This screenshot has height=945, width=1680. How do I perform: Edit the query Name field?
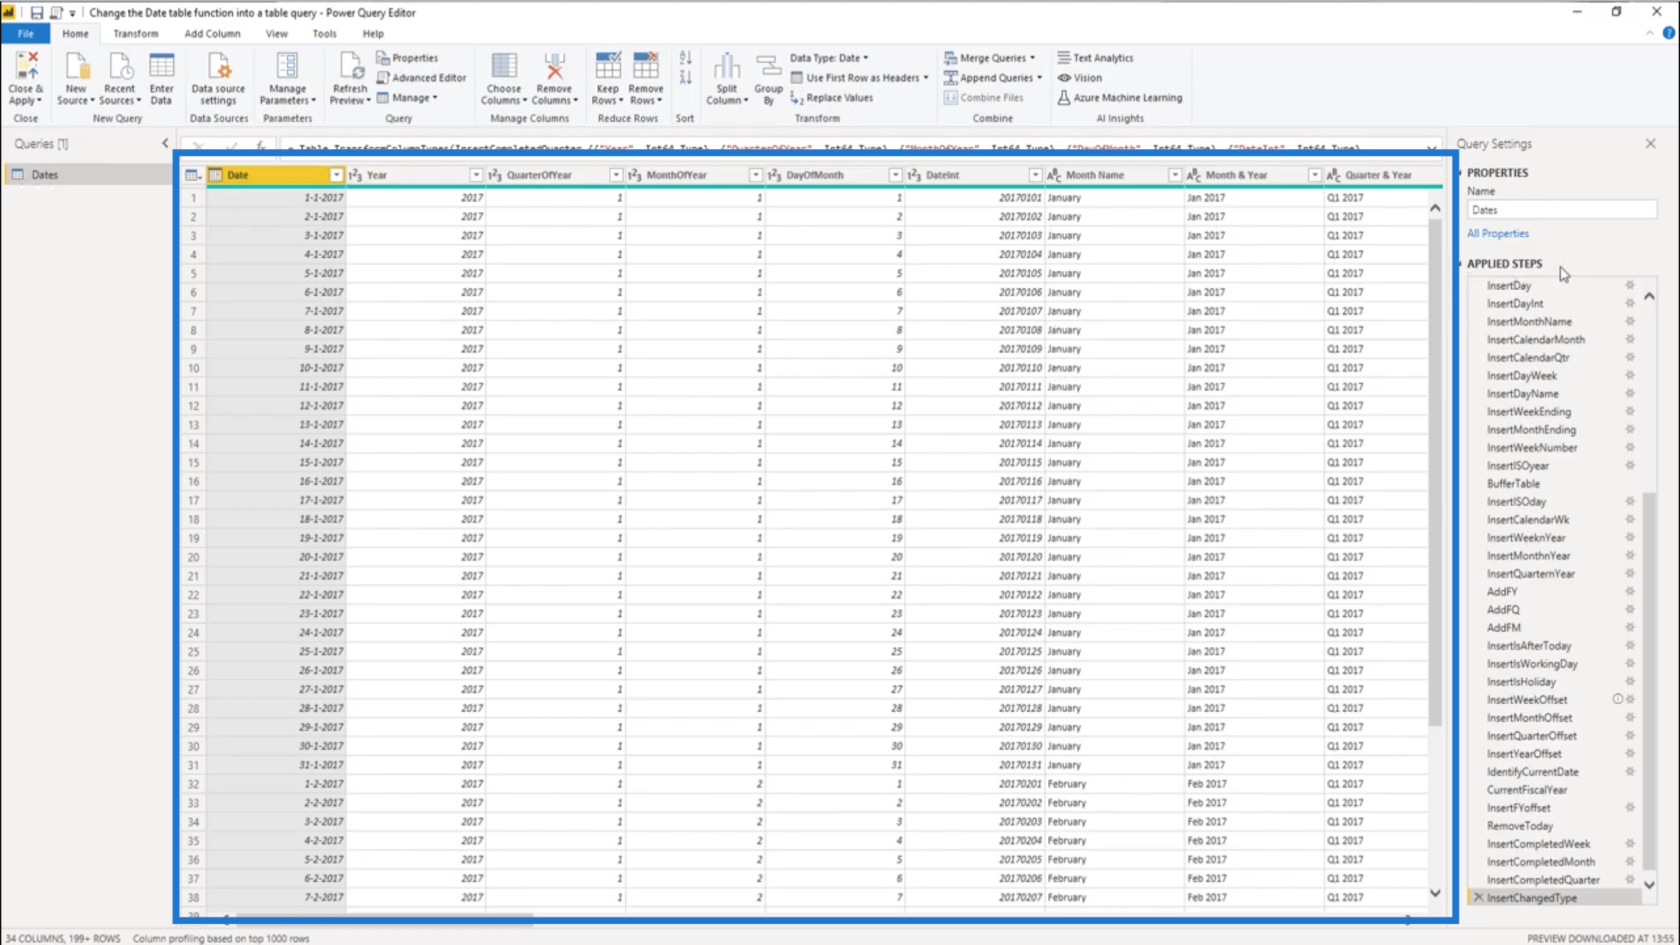(1561, 210)
